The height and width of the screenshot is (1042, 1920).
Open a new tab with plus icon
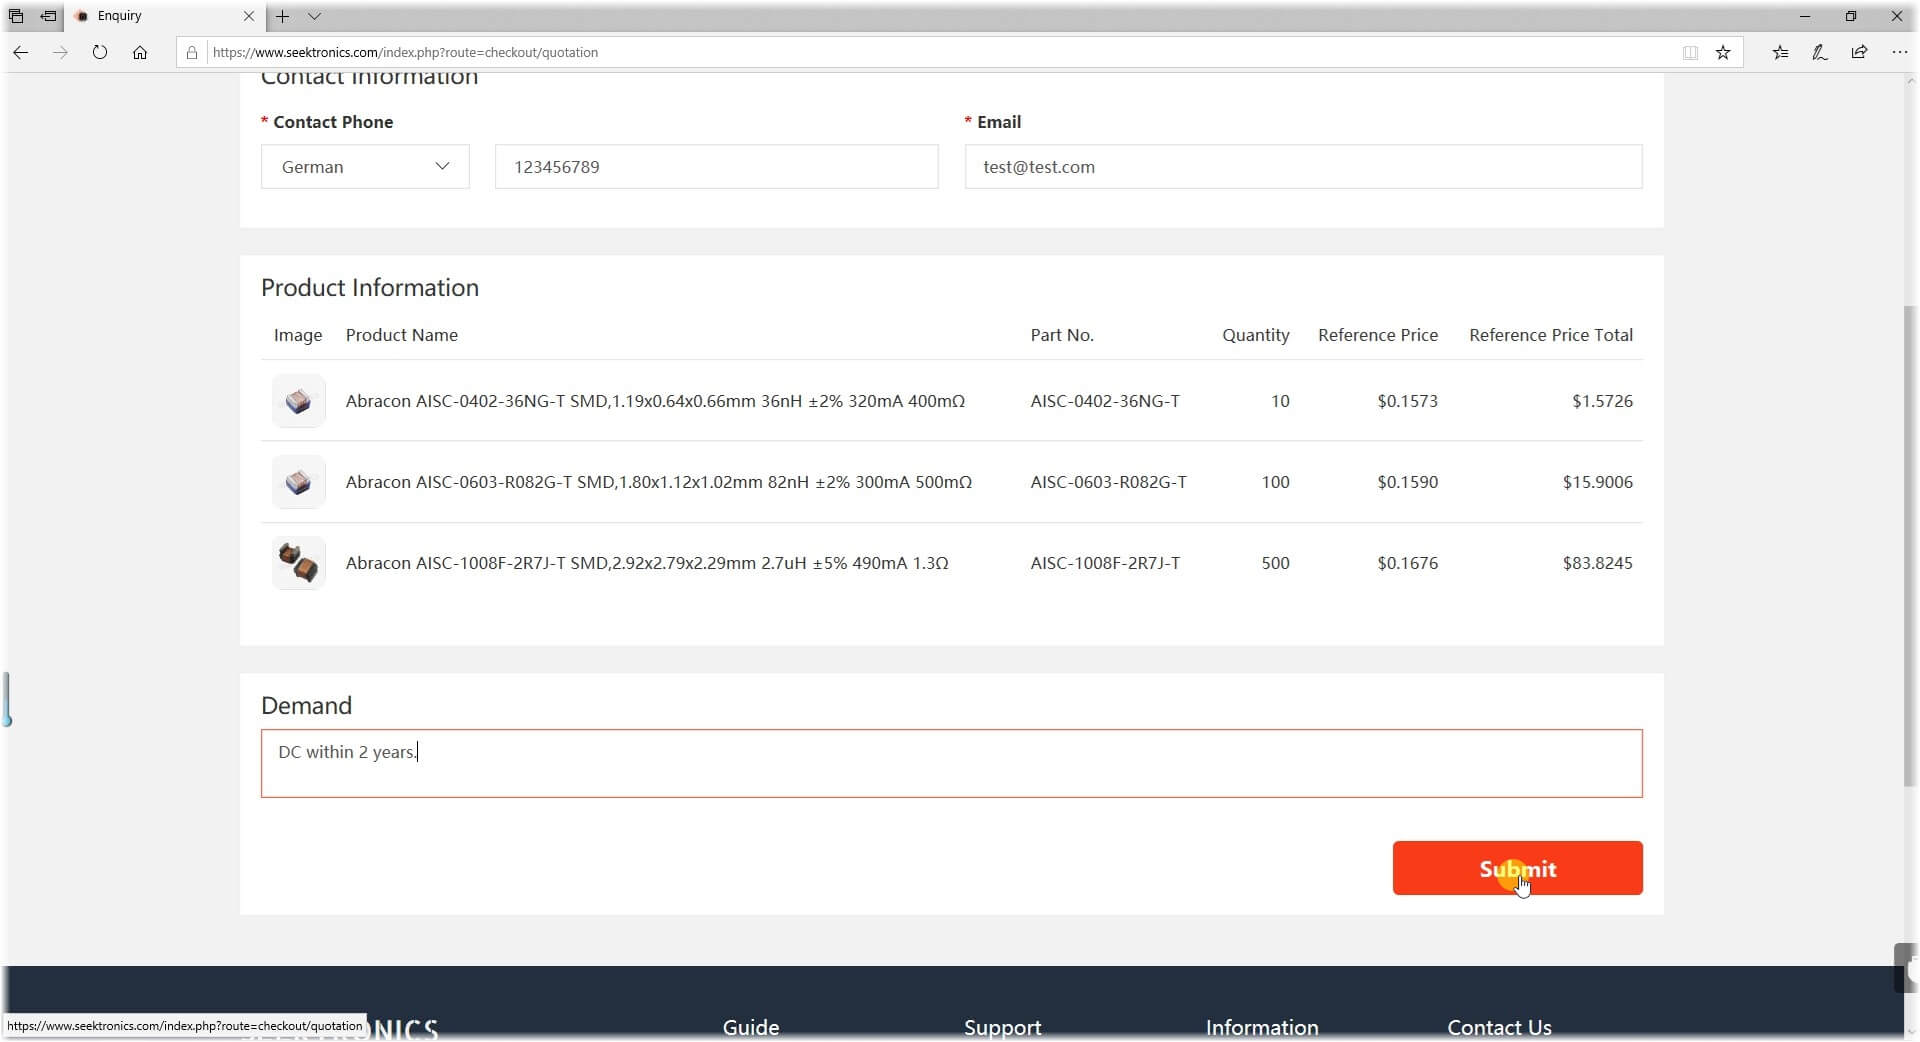pos(283,16)
